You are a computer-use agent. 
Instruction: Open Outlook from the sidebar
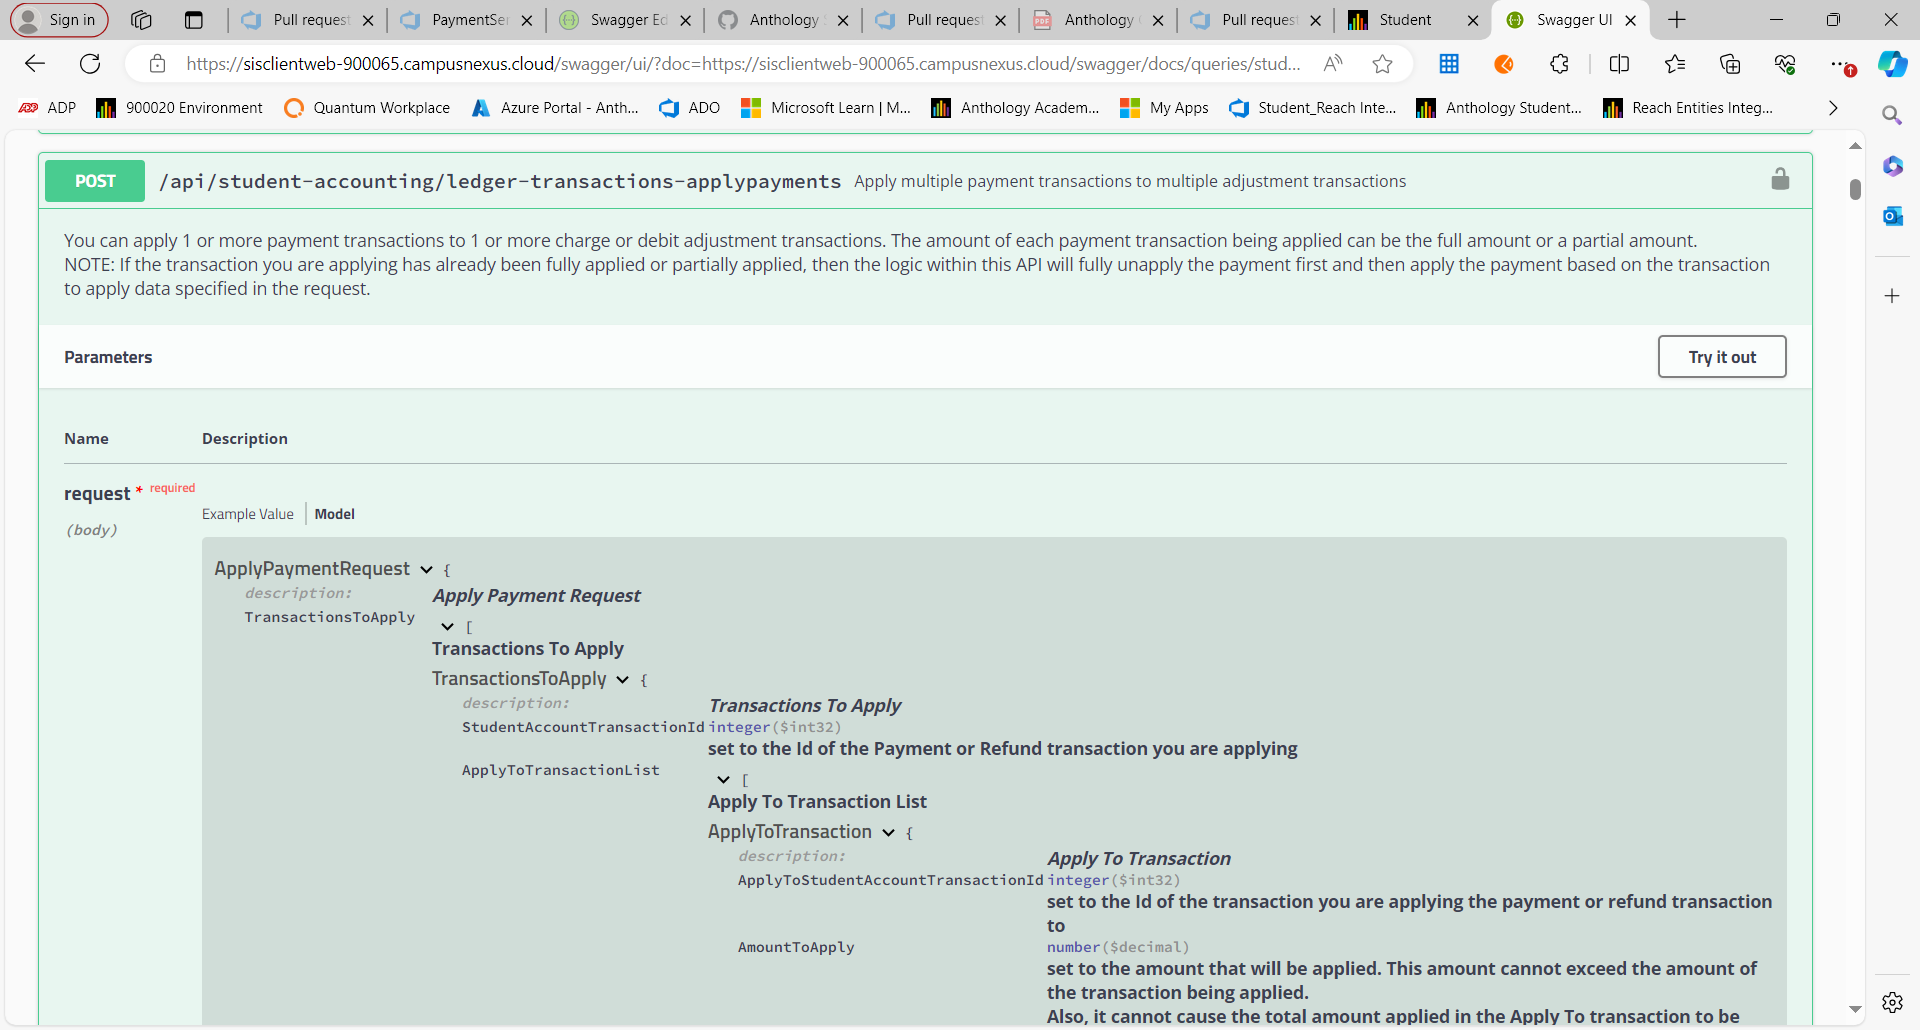tap(1892, 216)
